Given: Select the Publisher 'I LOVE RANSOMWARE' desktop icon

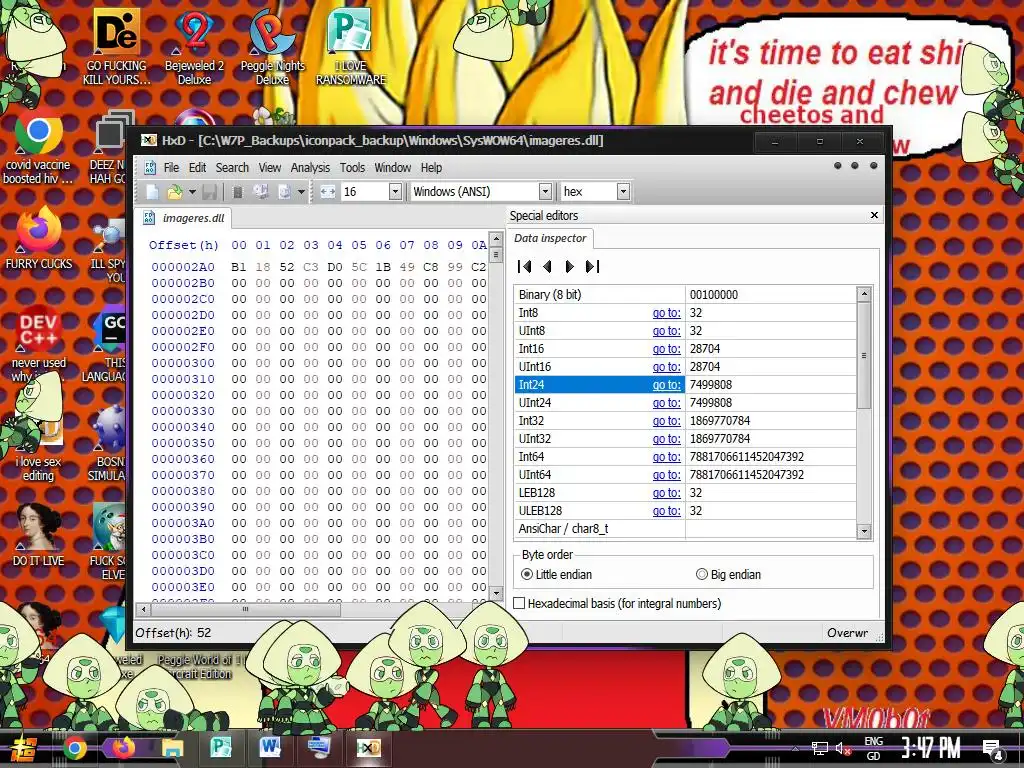Looking at the screenshot, I should [351, 46].
